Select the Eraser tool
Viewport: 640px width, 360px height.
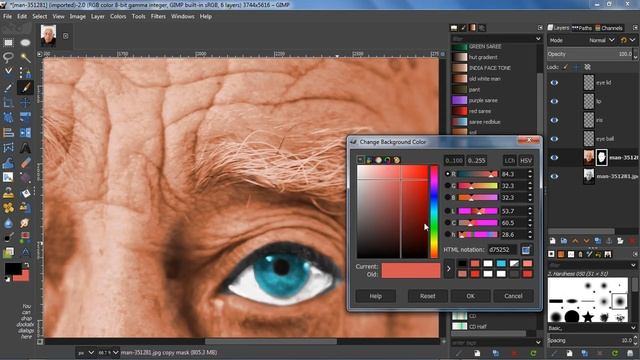coord(25,163)
